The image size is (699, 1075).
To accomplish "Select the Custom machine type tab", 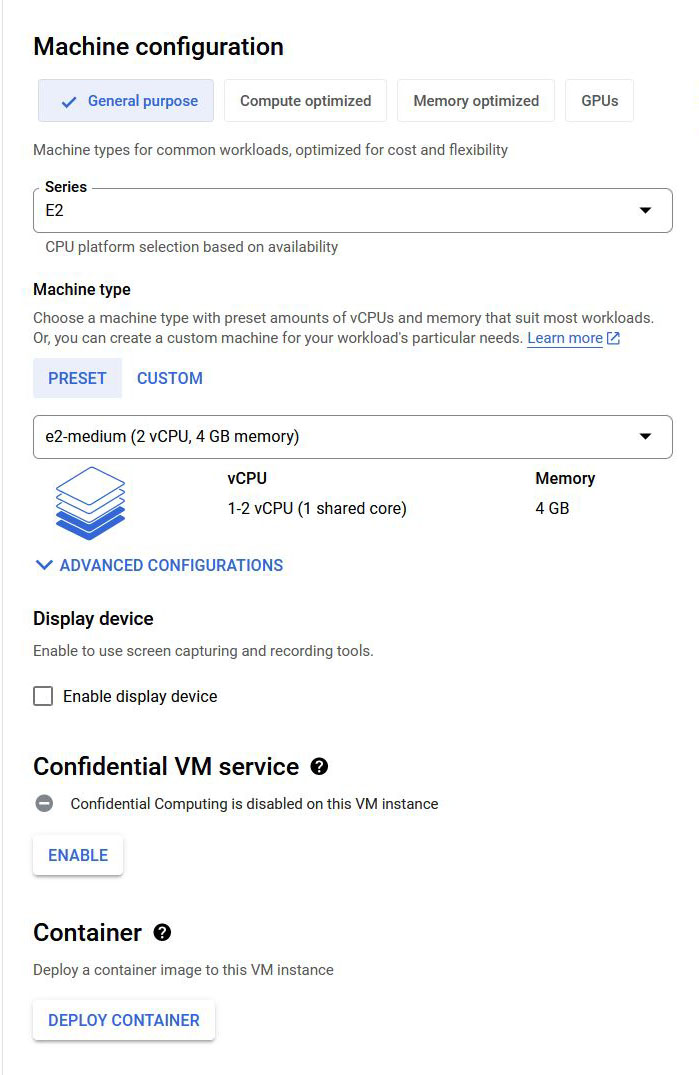I will (170, 378).
